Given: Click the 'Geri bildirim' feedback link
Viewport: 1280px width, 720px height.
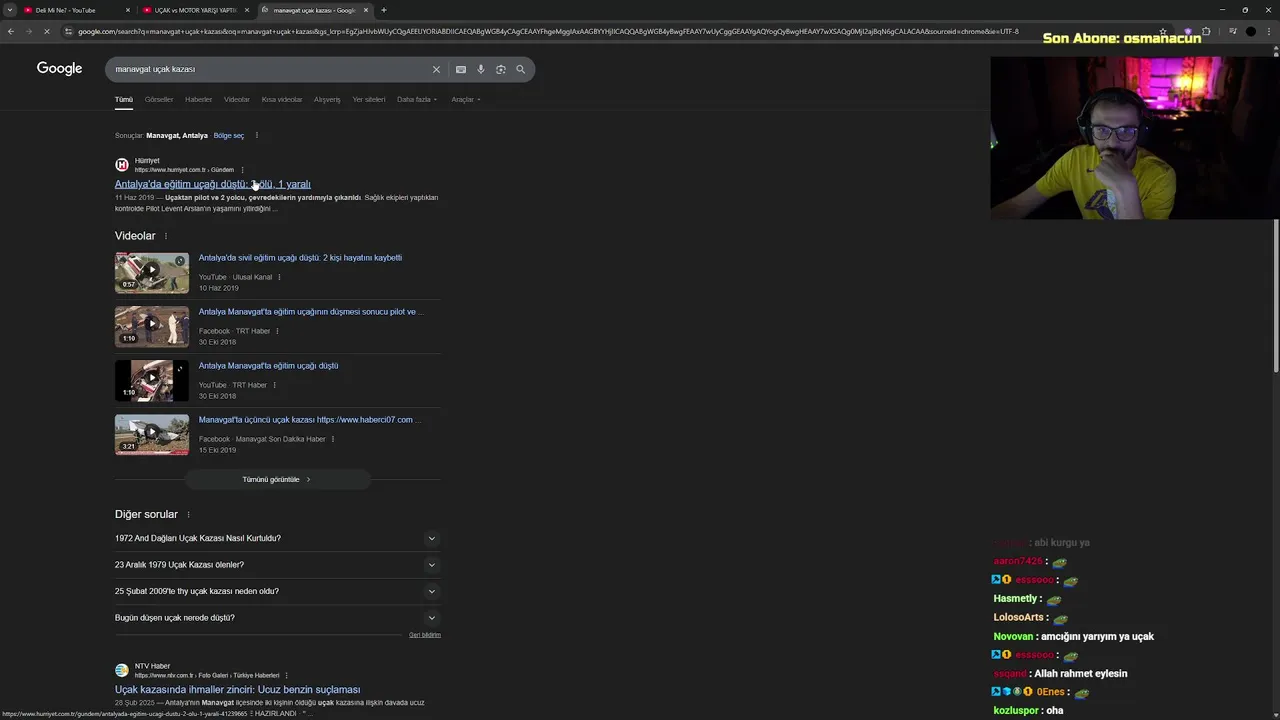Looking at the screenshot, I should tap(425, 635).
